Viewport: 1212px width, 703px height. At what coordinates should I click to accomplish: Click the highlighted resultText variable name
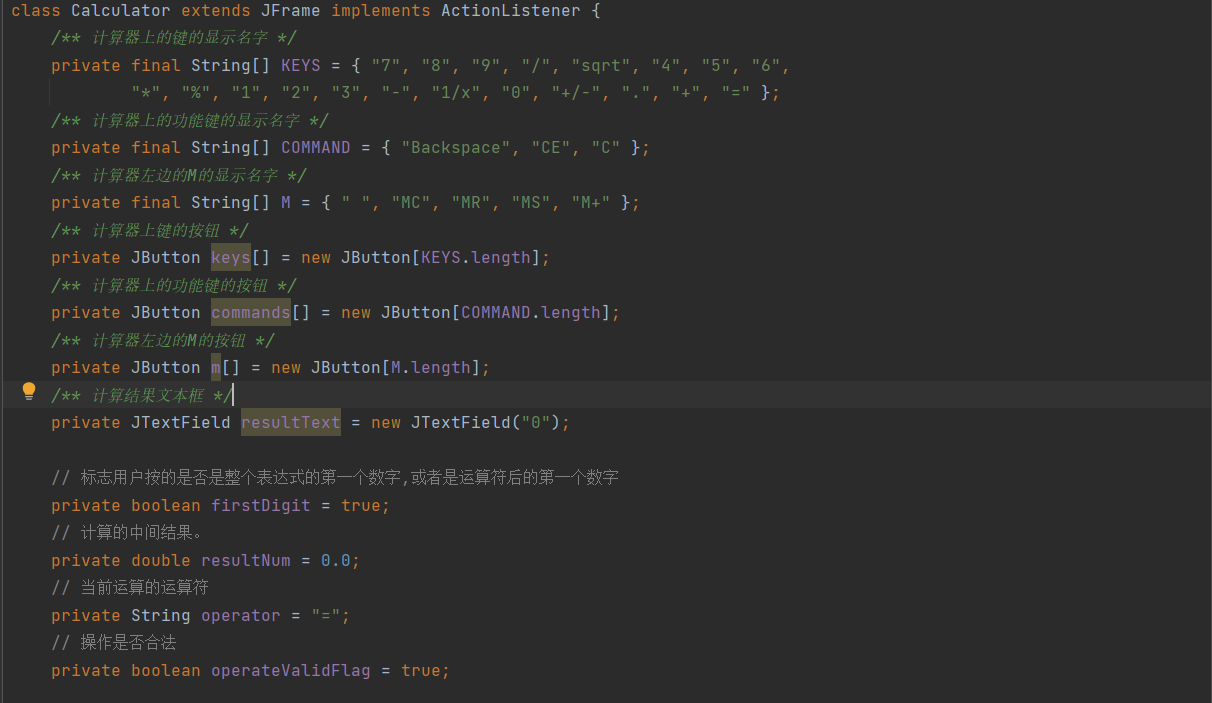click(290, 423)
